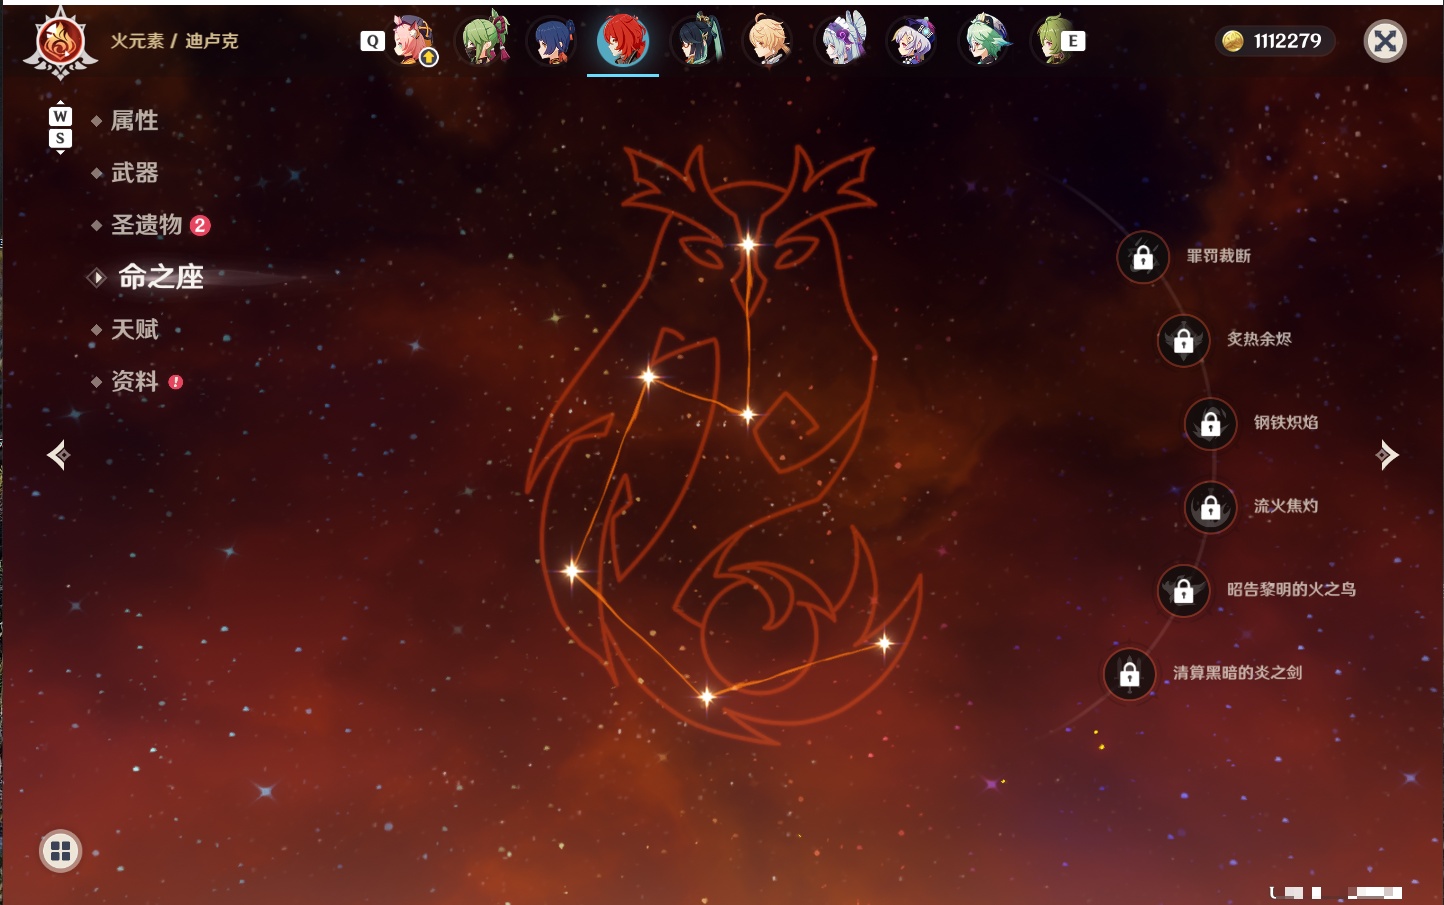Click the constellation star on the owl's forehead

[748, 244]
